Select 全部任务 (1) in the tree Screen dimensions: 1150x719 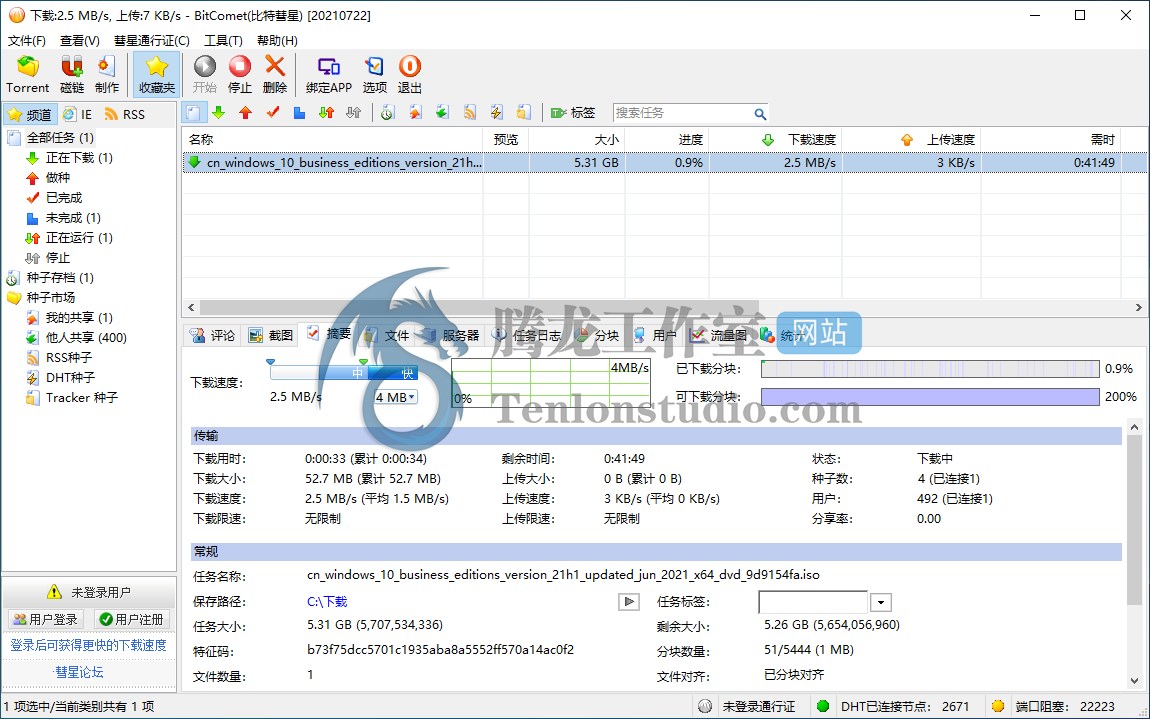[x=60, y=138]
